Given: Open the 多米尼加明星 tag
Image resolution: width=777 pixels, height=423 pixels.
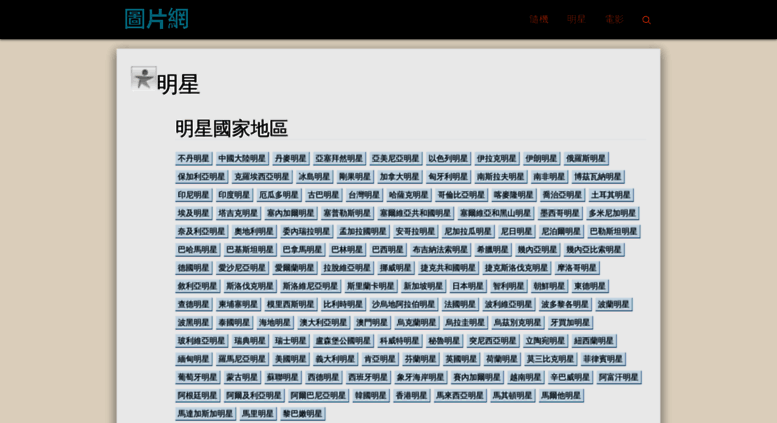Looking at the screenshot, I should click(613, 213).
